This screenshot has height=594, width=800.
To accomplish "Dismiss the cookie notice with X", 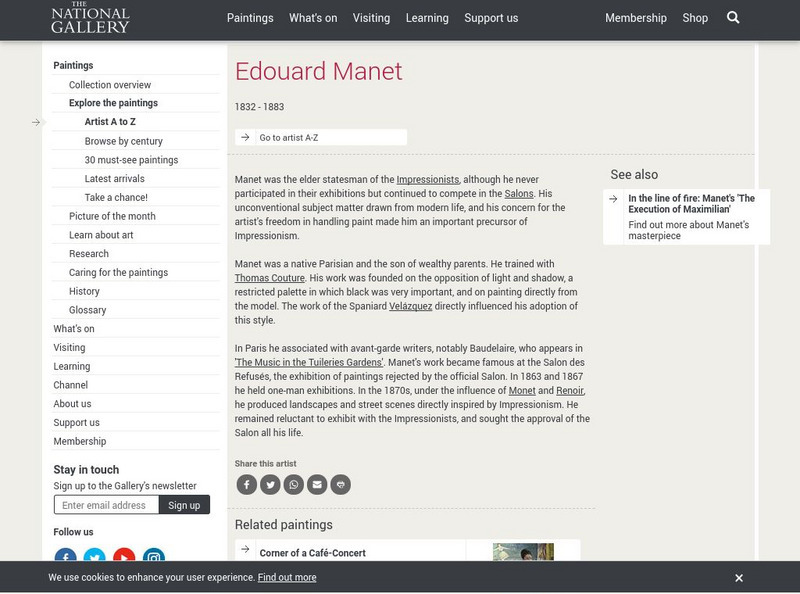I will pyautogui.click(x=739, y=578).
